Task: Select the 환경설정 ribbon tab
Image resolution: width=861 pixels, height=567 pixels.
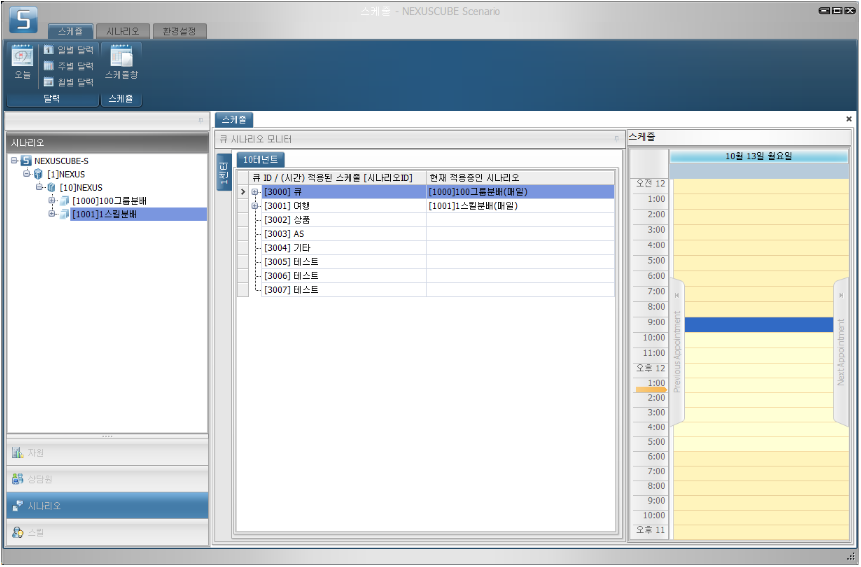Action: [x=180, y=31]
